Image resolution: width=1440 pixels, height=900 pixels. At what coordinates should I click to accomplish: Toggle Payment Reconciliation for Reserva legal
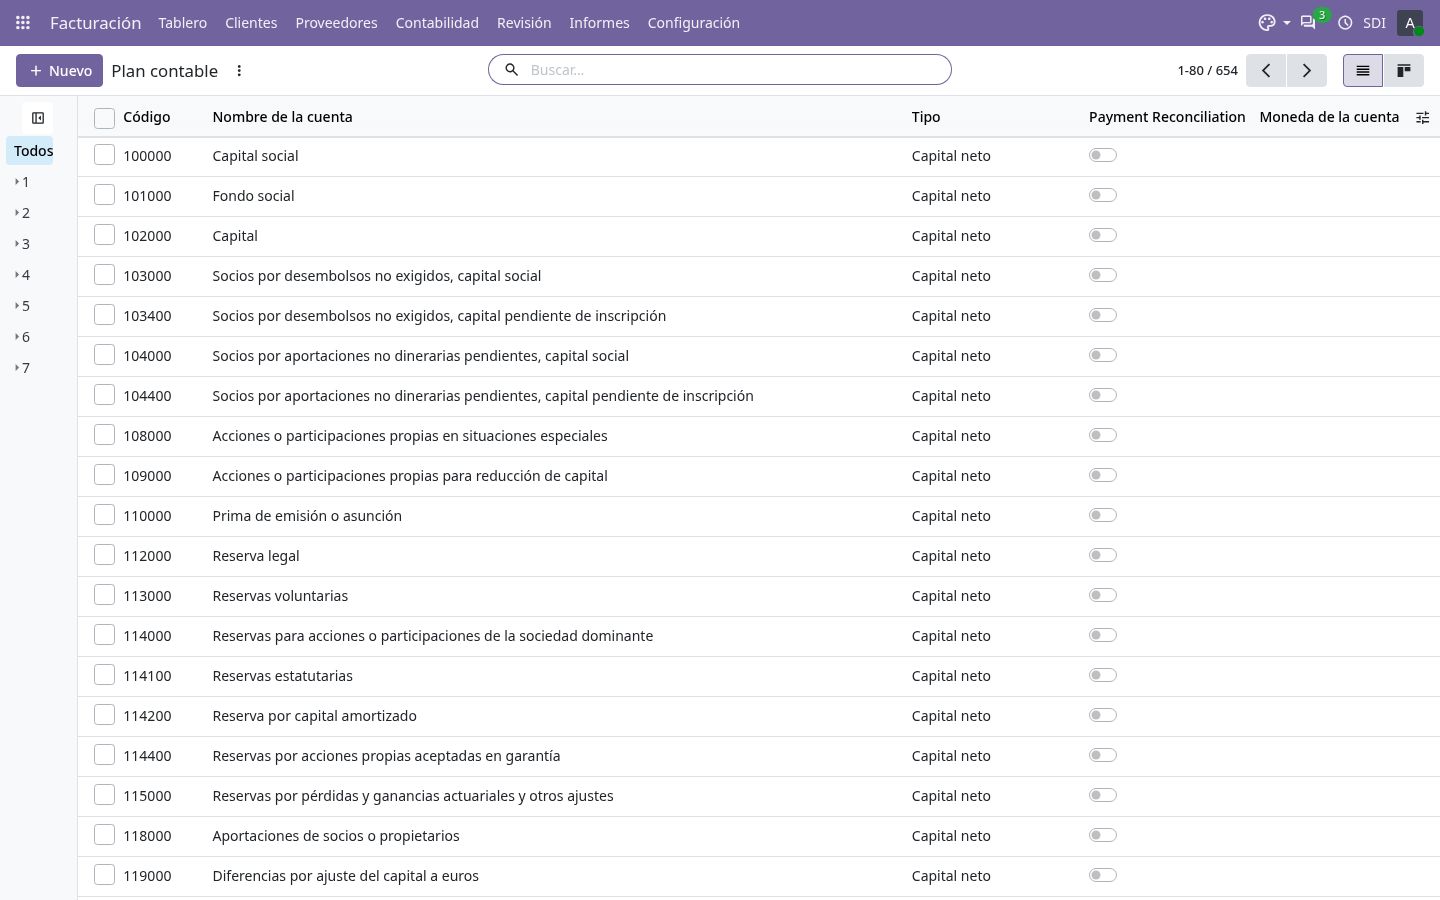pyautogui.click(x=1102, y=555)
